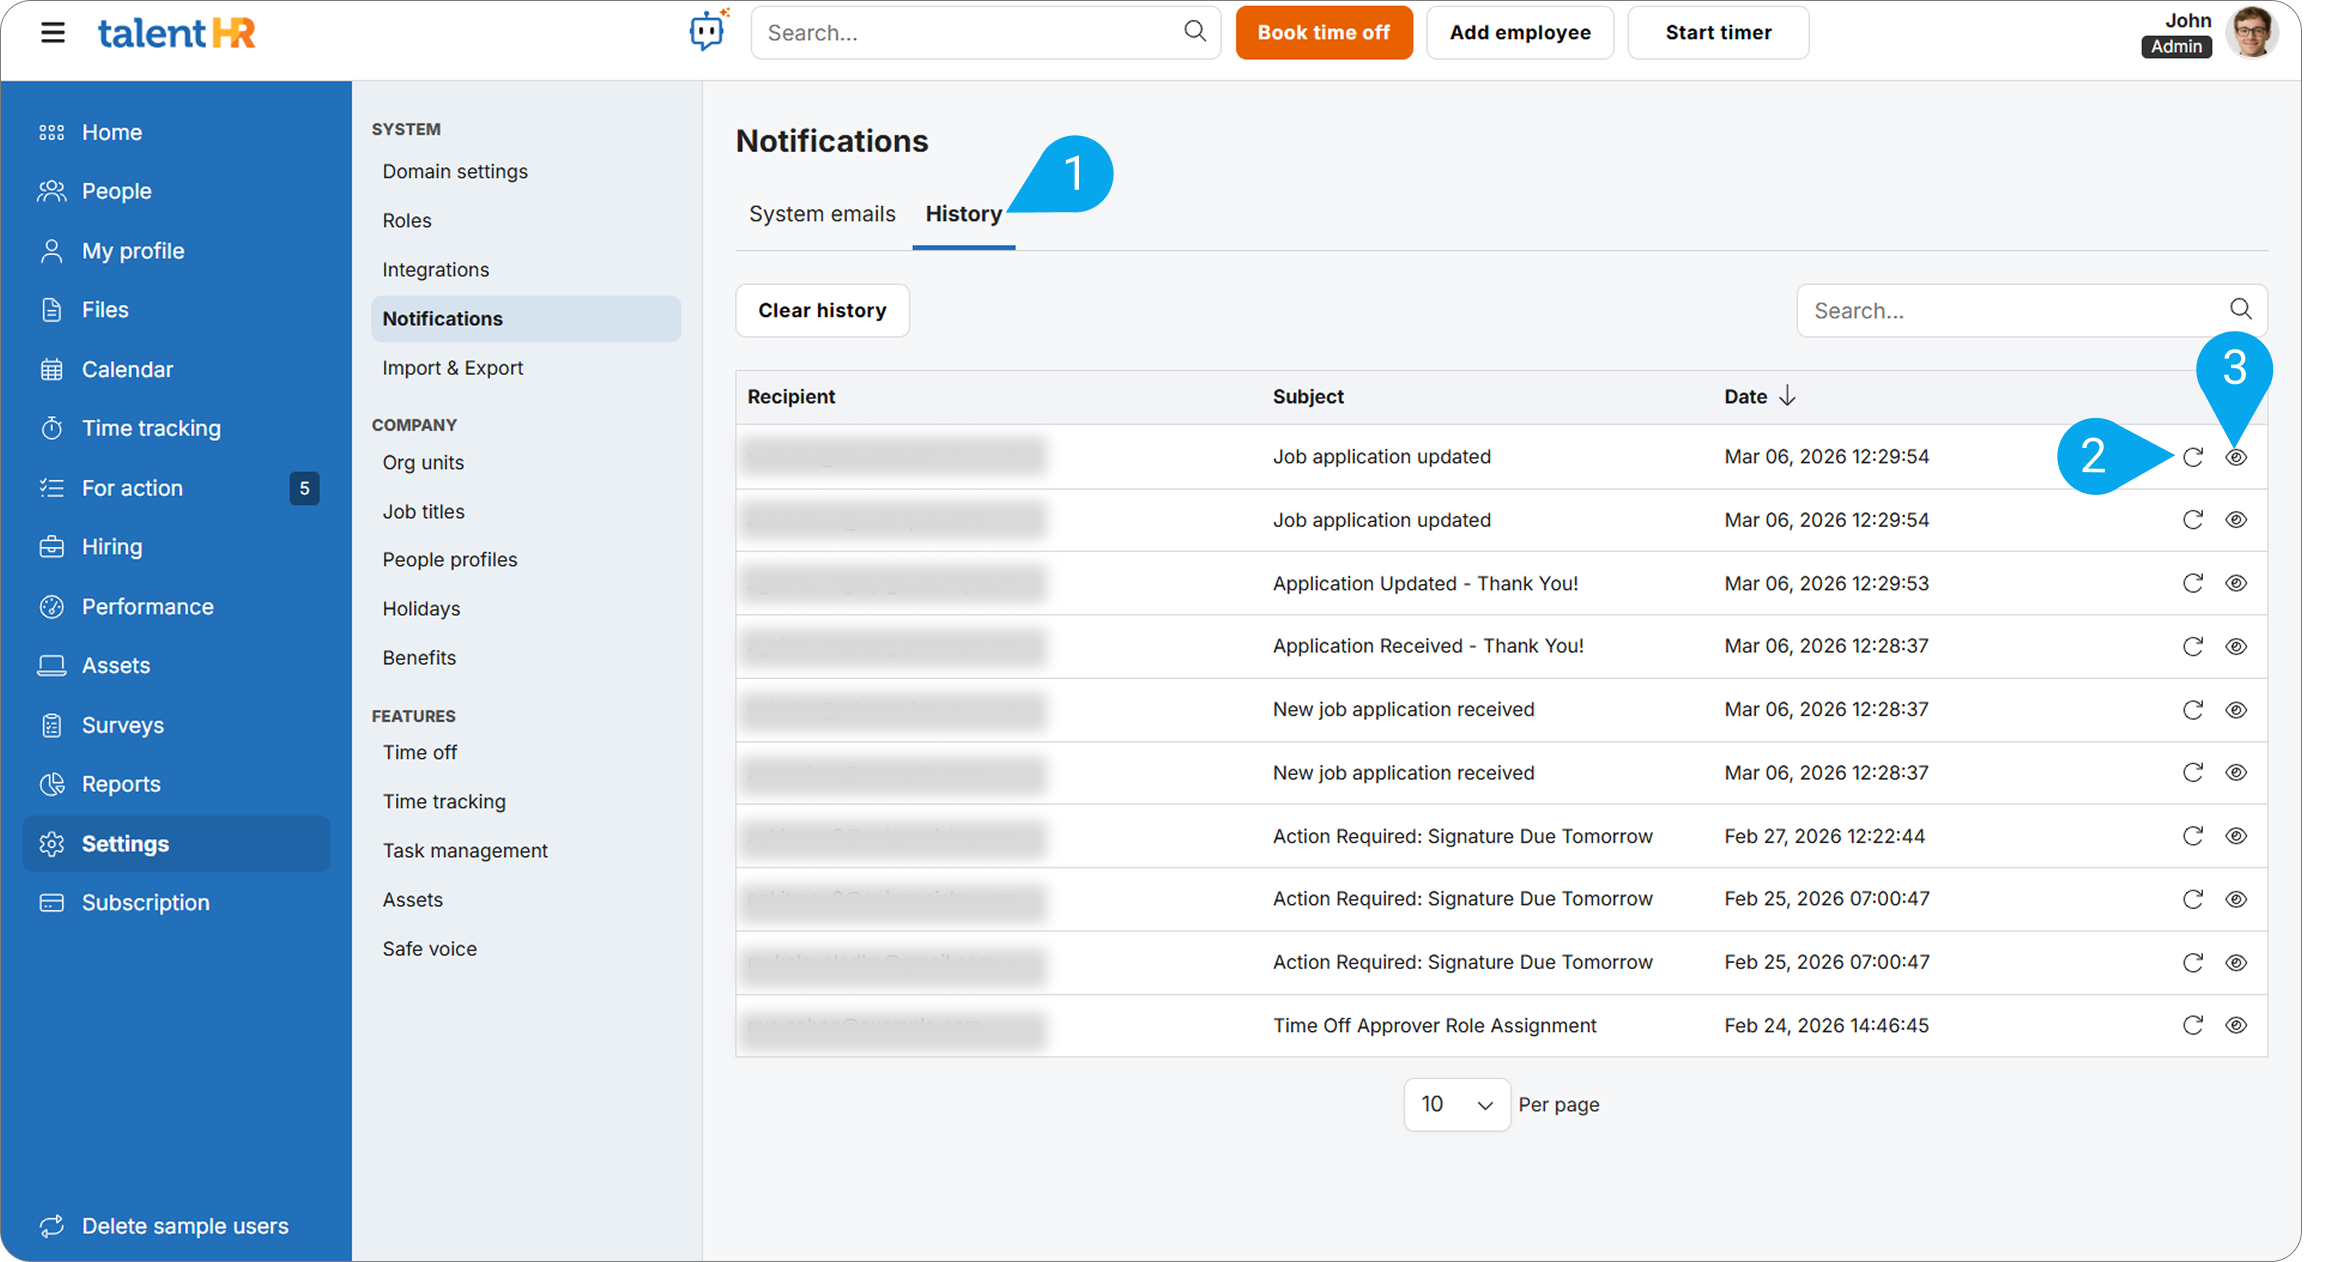Open the Hiring section icon
This screenshot has width=2336, height=1262.
[51, 546]
